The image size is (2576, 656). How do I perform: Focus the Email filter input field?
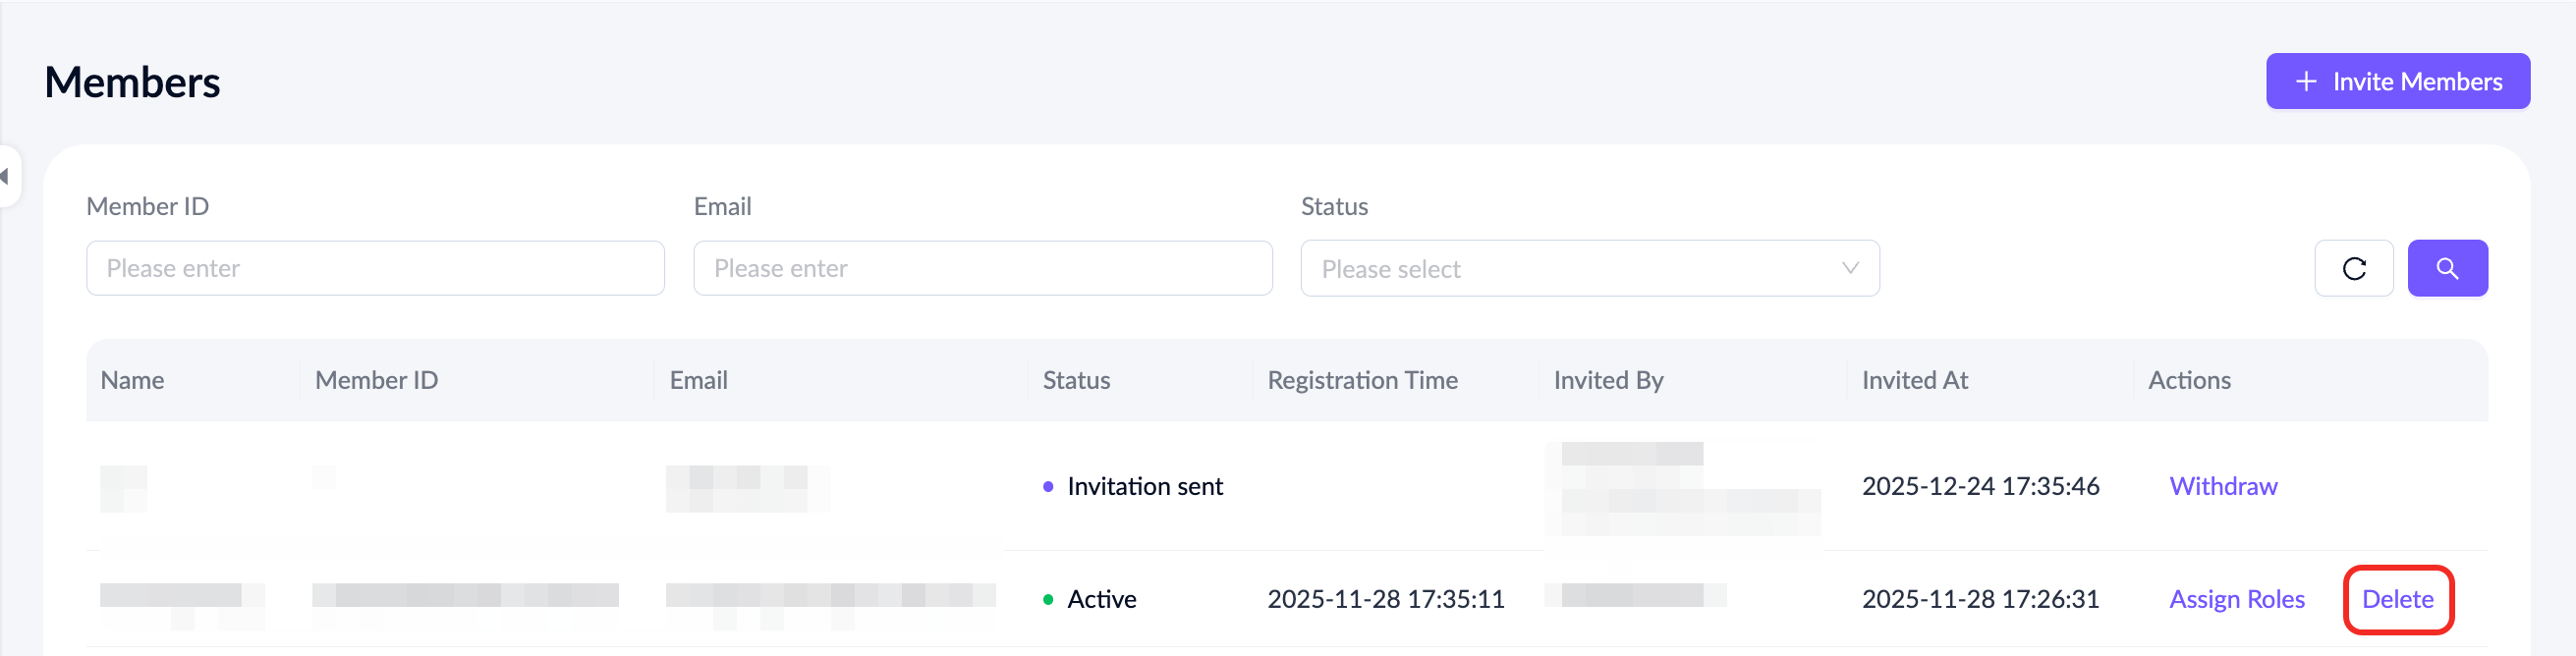[982, 268]
